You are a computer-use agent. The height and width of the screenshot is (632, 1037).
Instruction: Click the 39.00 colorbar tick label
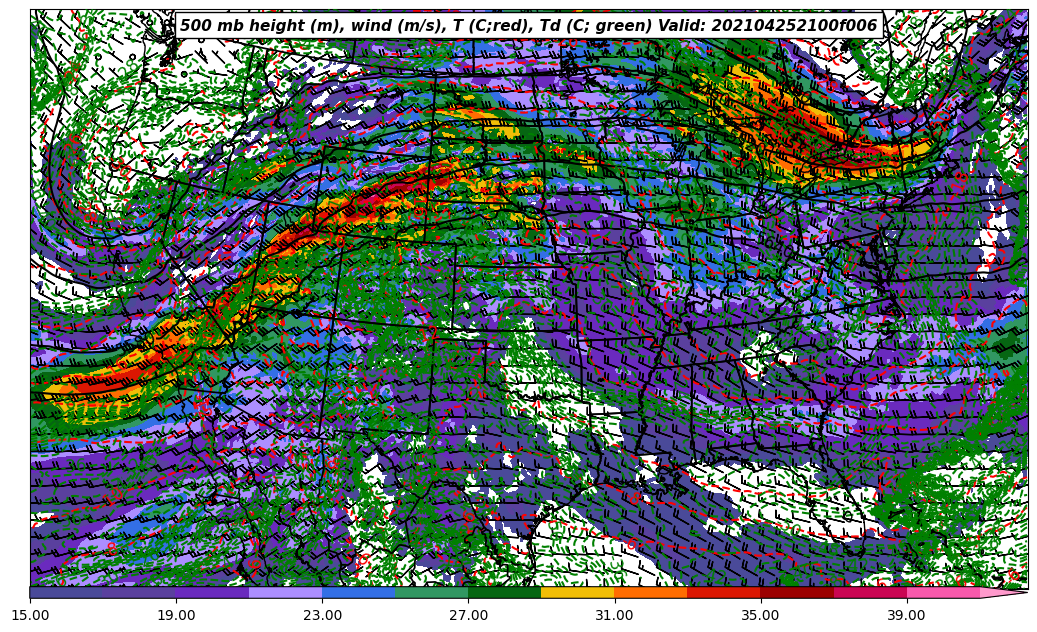point(907,615)
